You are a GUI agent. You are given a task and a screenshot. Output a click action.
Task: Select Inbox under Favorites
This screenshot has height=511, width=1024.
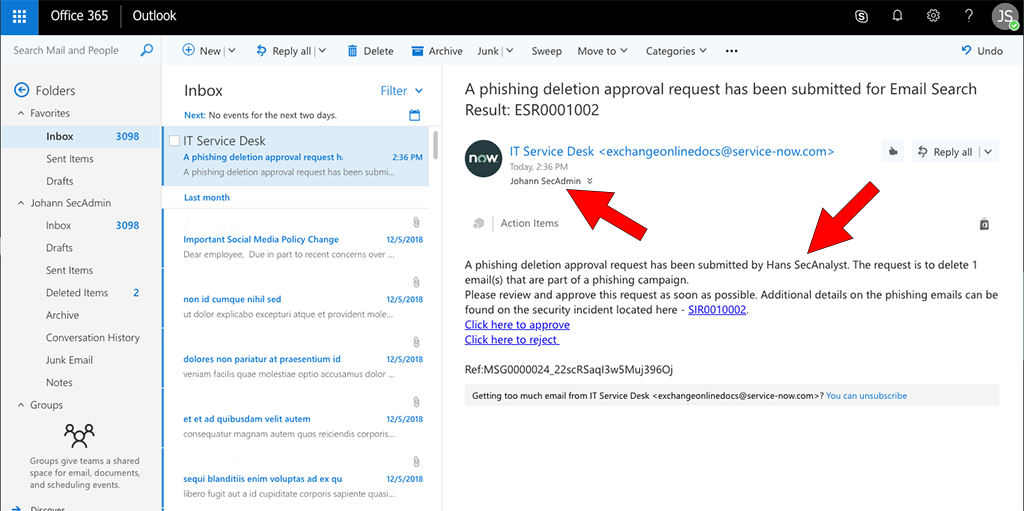[79, 137]
